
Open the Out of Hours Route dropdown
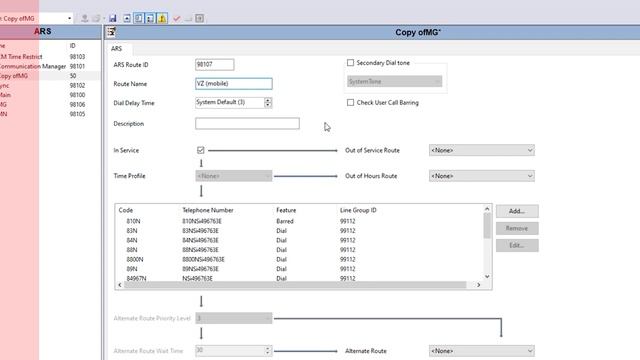click(482, 176)
